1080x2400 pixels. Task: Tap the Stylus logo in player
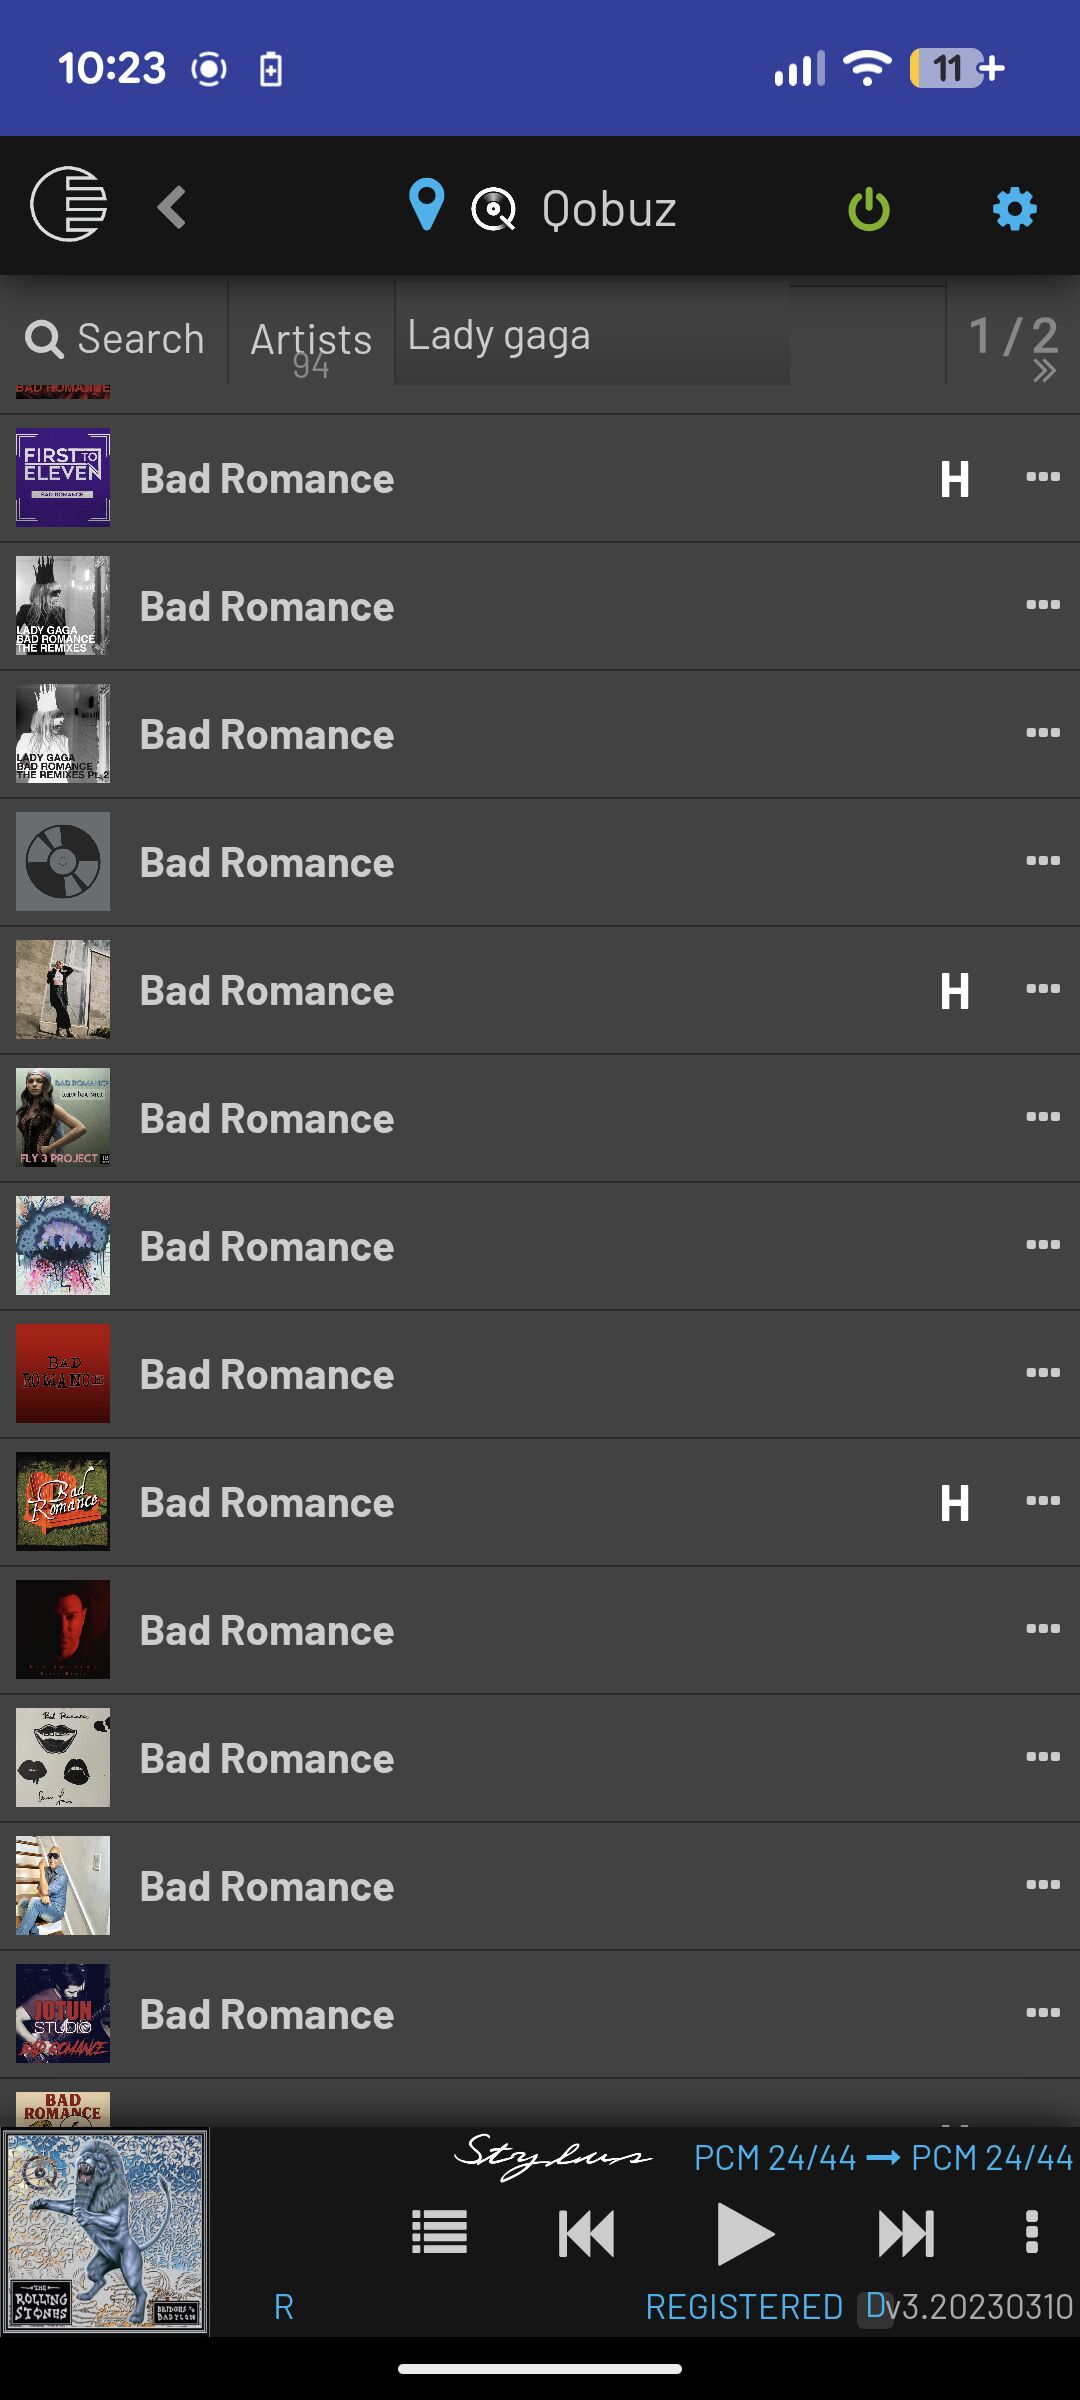coord(553,2156)
